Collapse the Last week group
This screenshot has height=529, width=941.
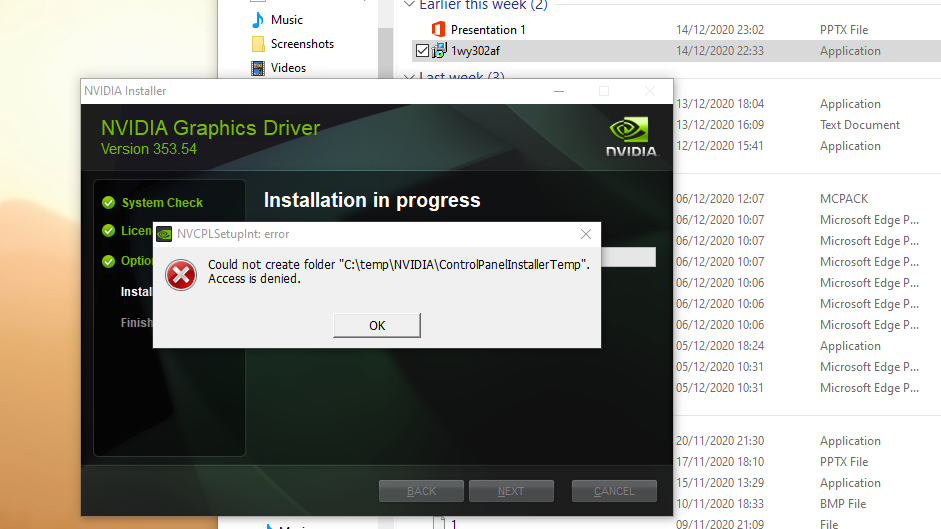409,77
